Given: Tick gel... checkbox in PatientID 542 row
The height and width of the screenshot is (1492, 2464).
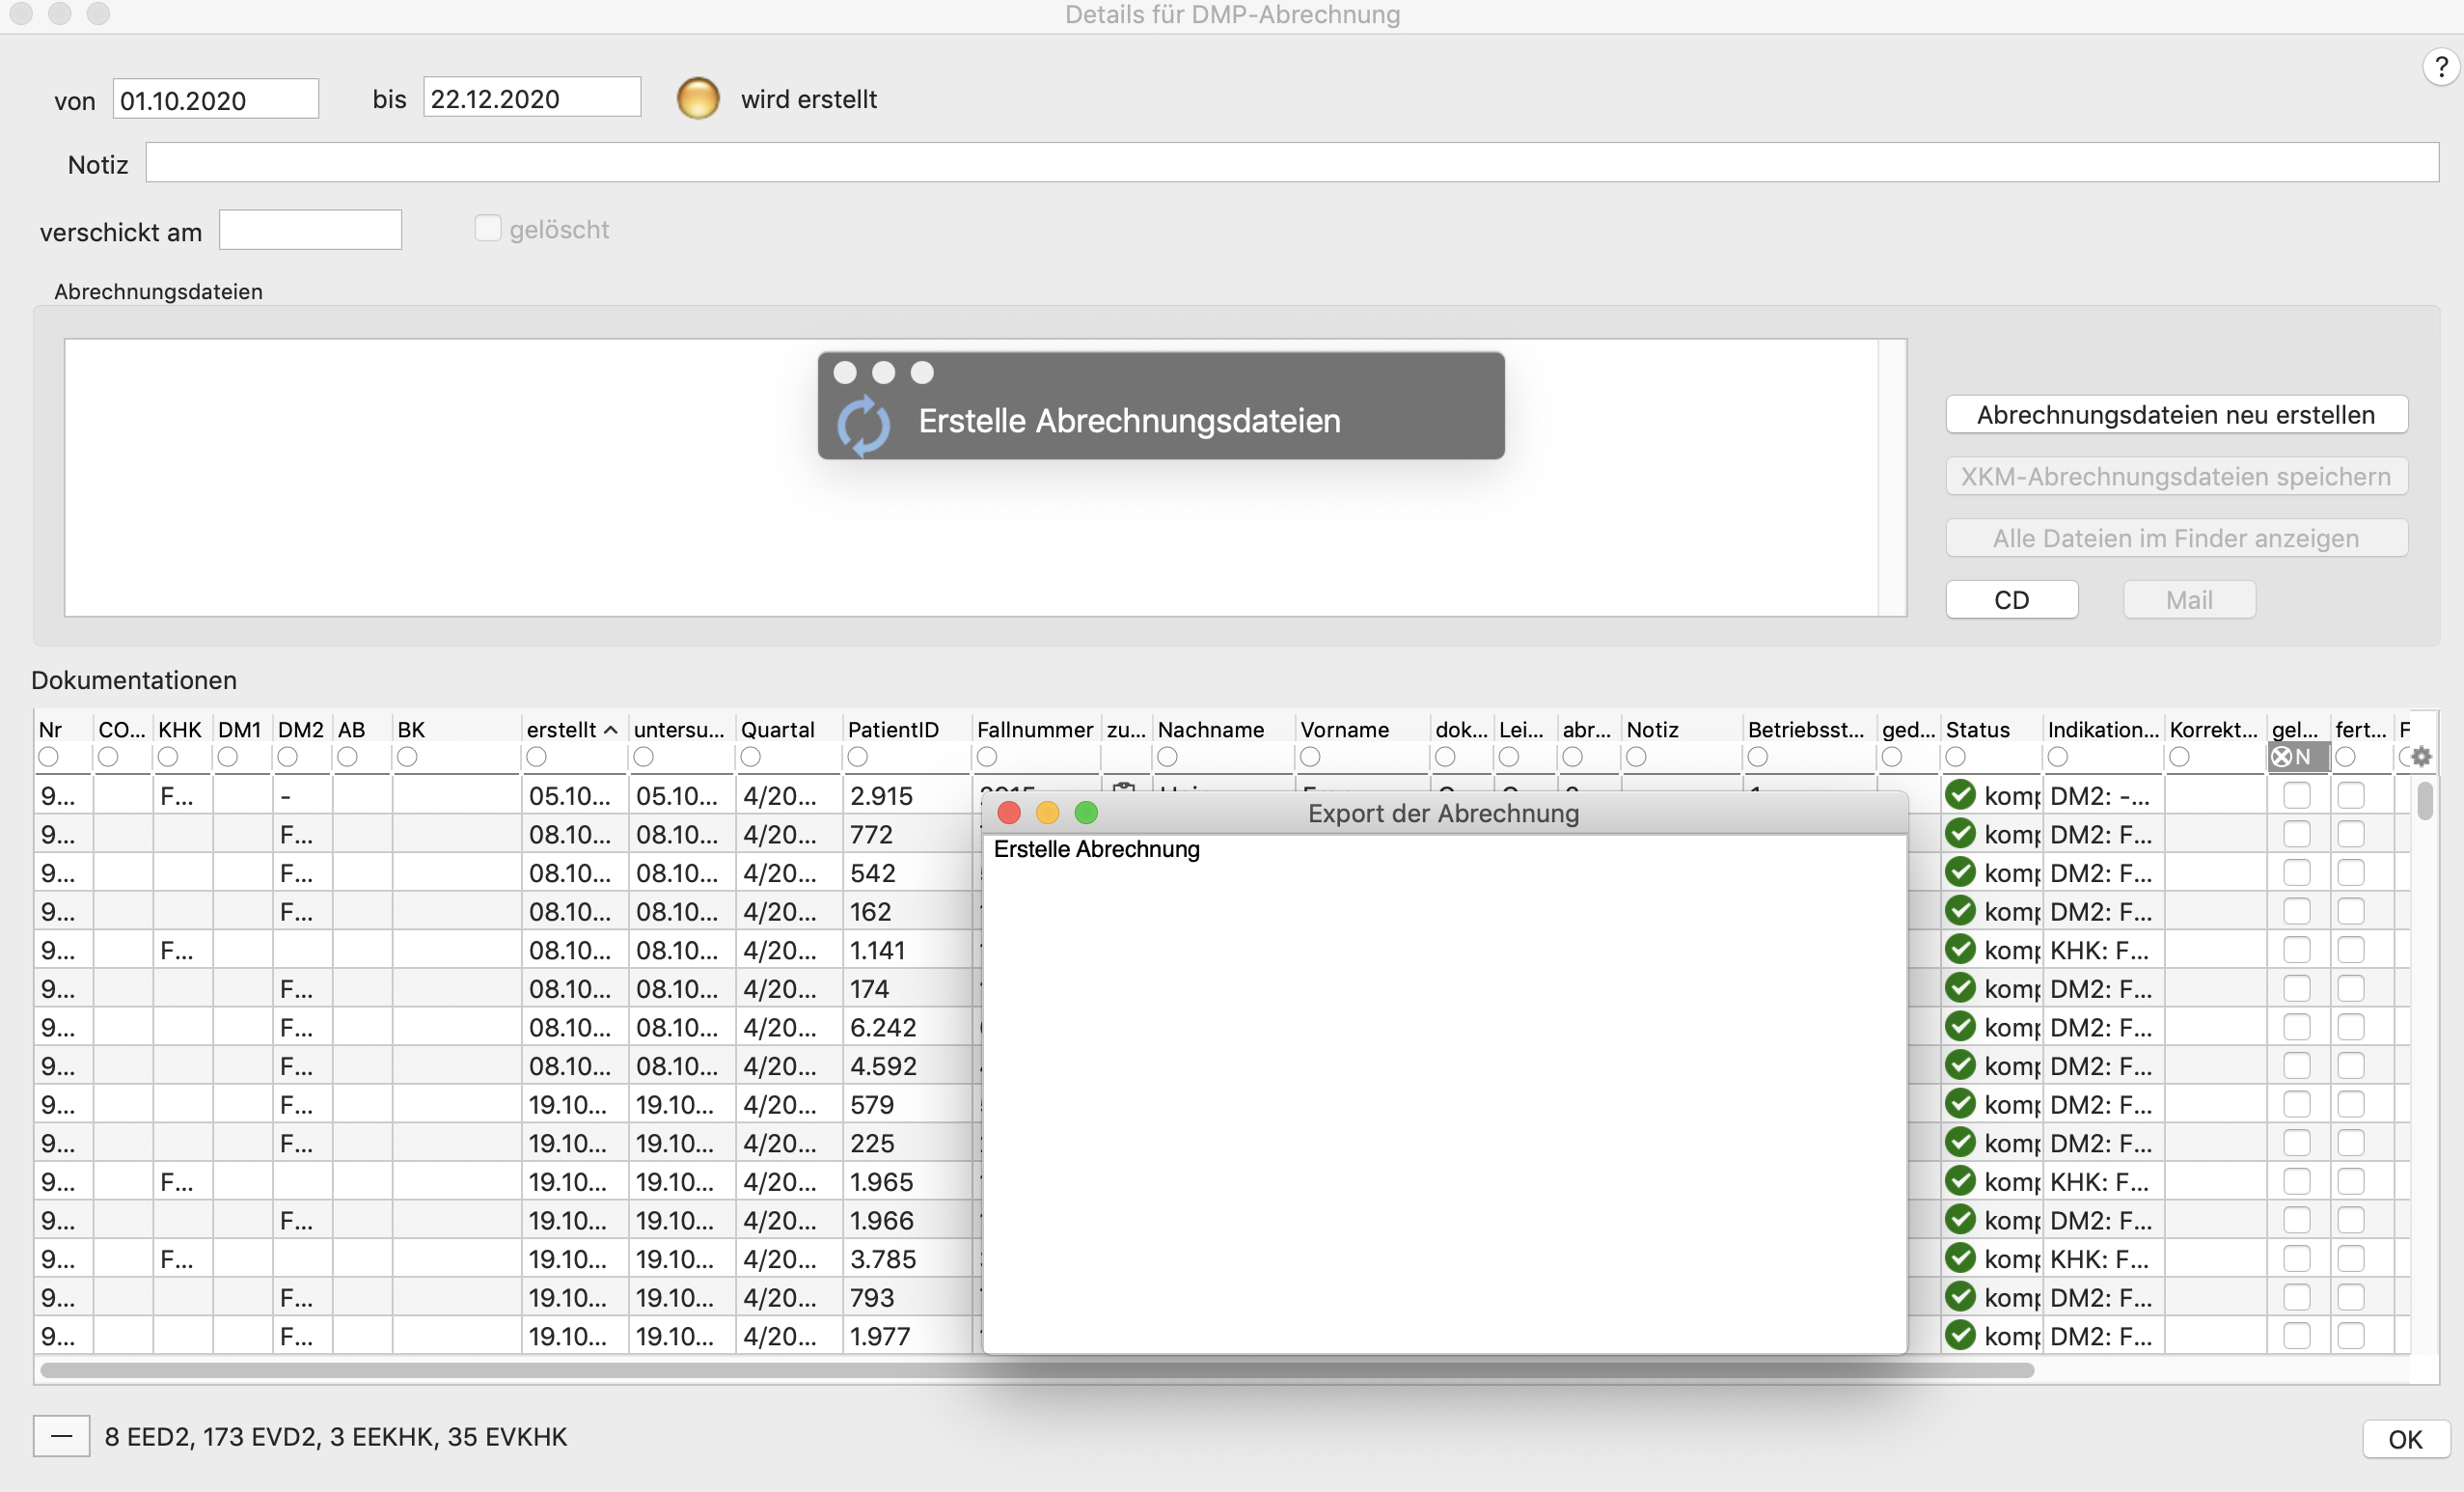Looking at the screenshot, I should 2297,873.
